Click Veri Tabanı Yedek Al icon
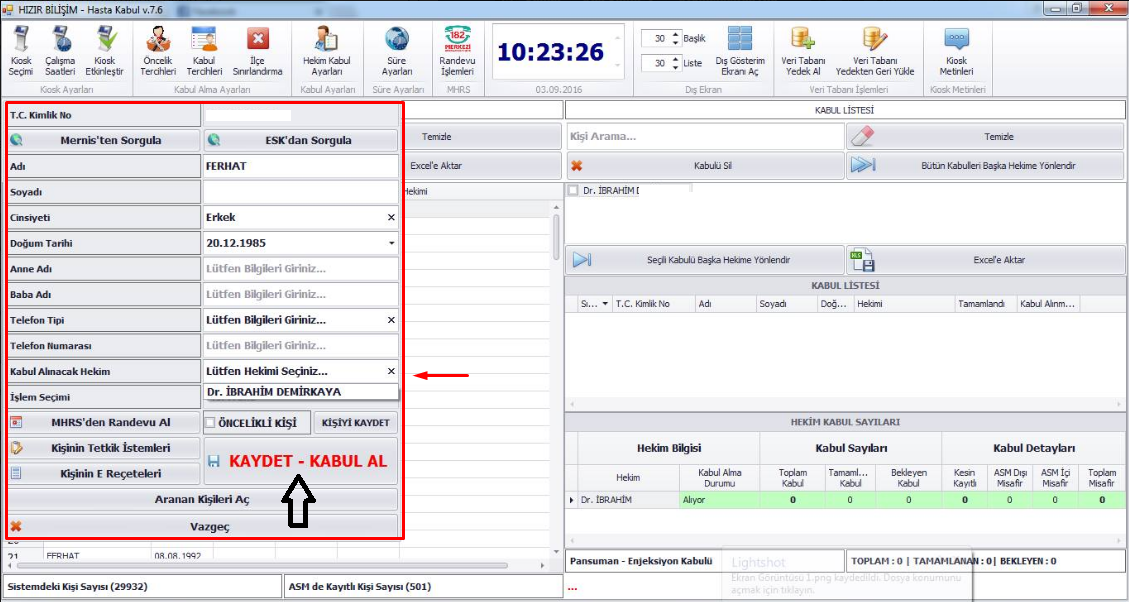1129x602 pixels. coord(803,50)
